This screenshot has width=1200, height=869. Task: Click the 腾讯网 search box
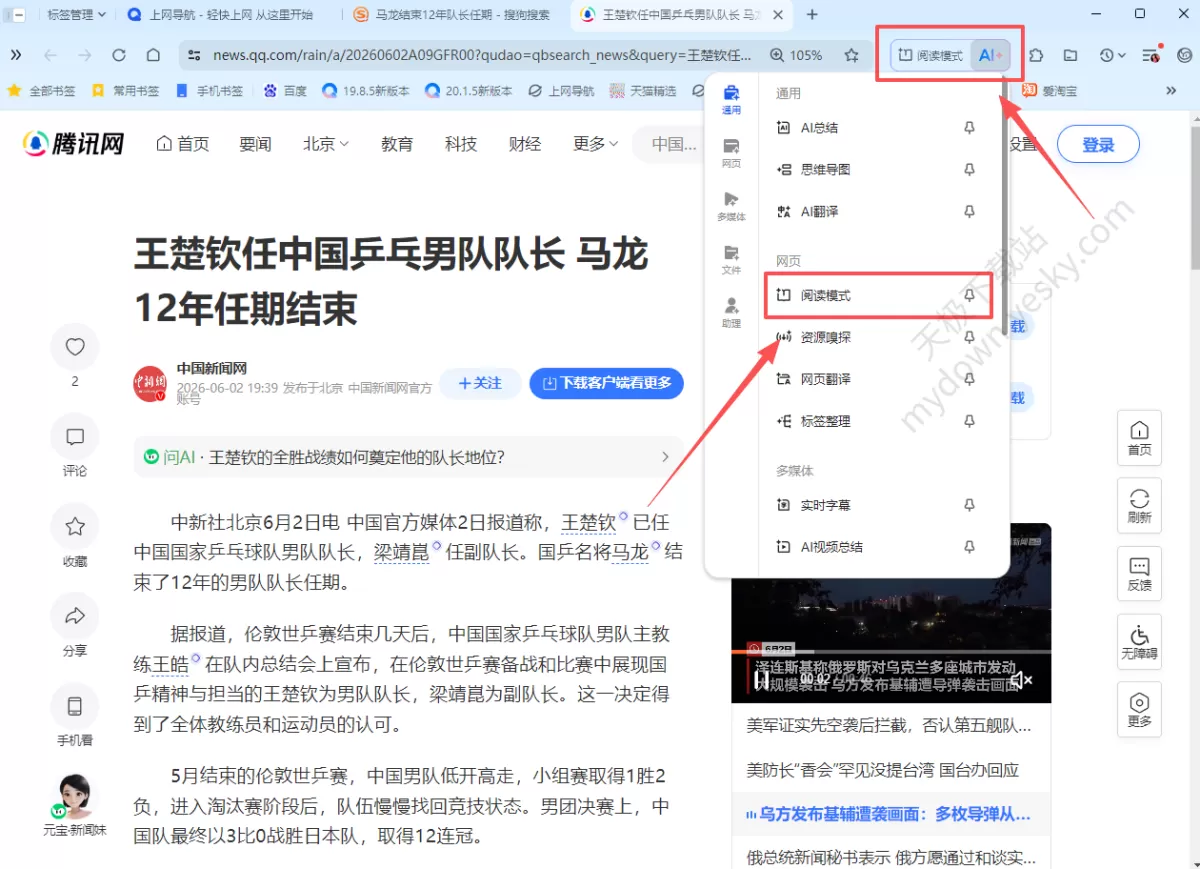[670, 144]
